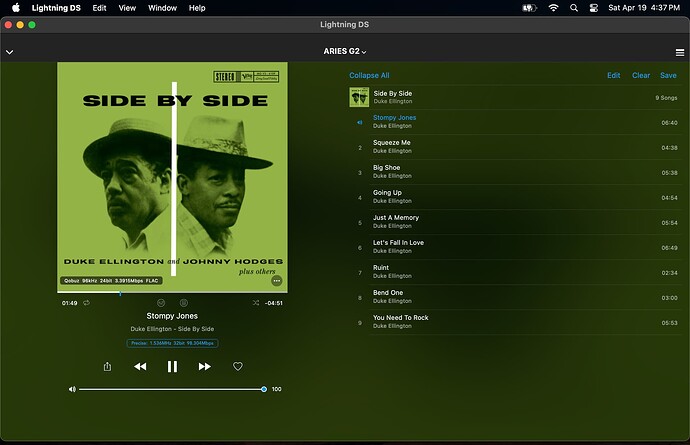The width and height of the screenshot is (690, 445).
Task: Open the Apple menu
Action: (x=16, y=7)
